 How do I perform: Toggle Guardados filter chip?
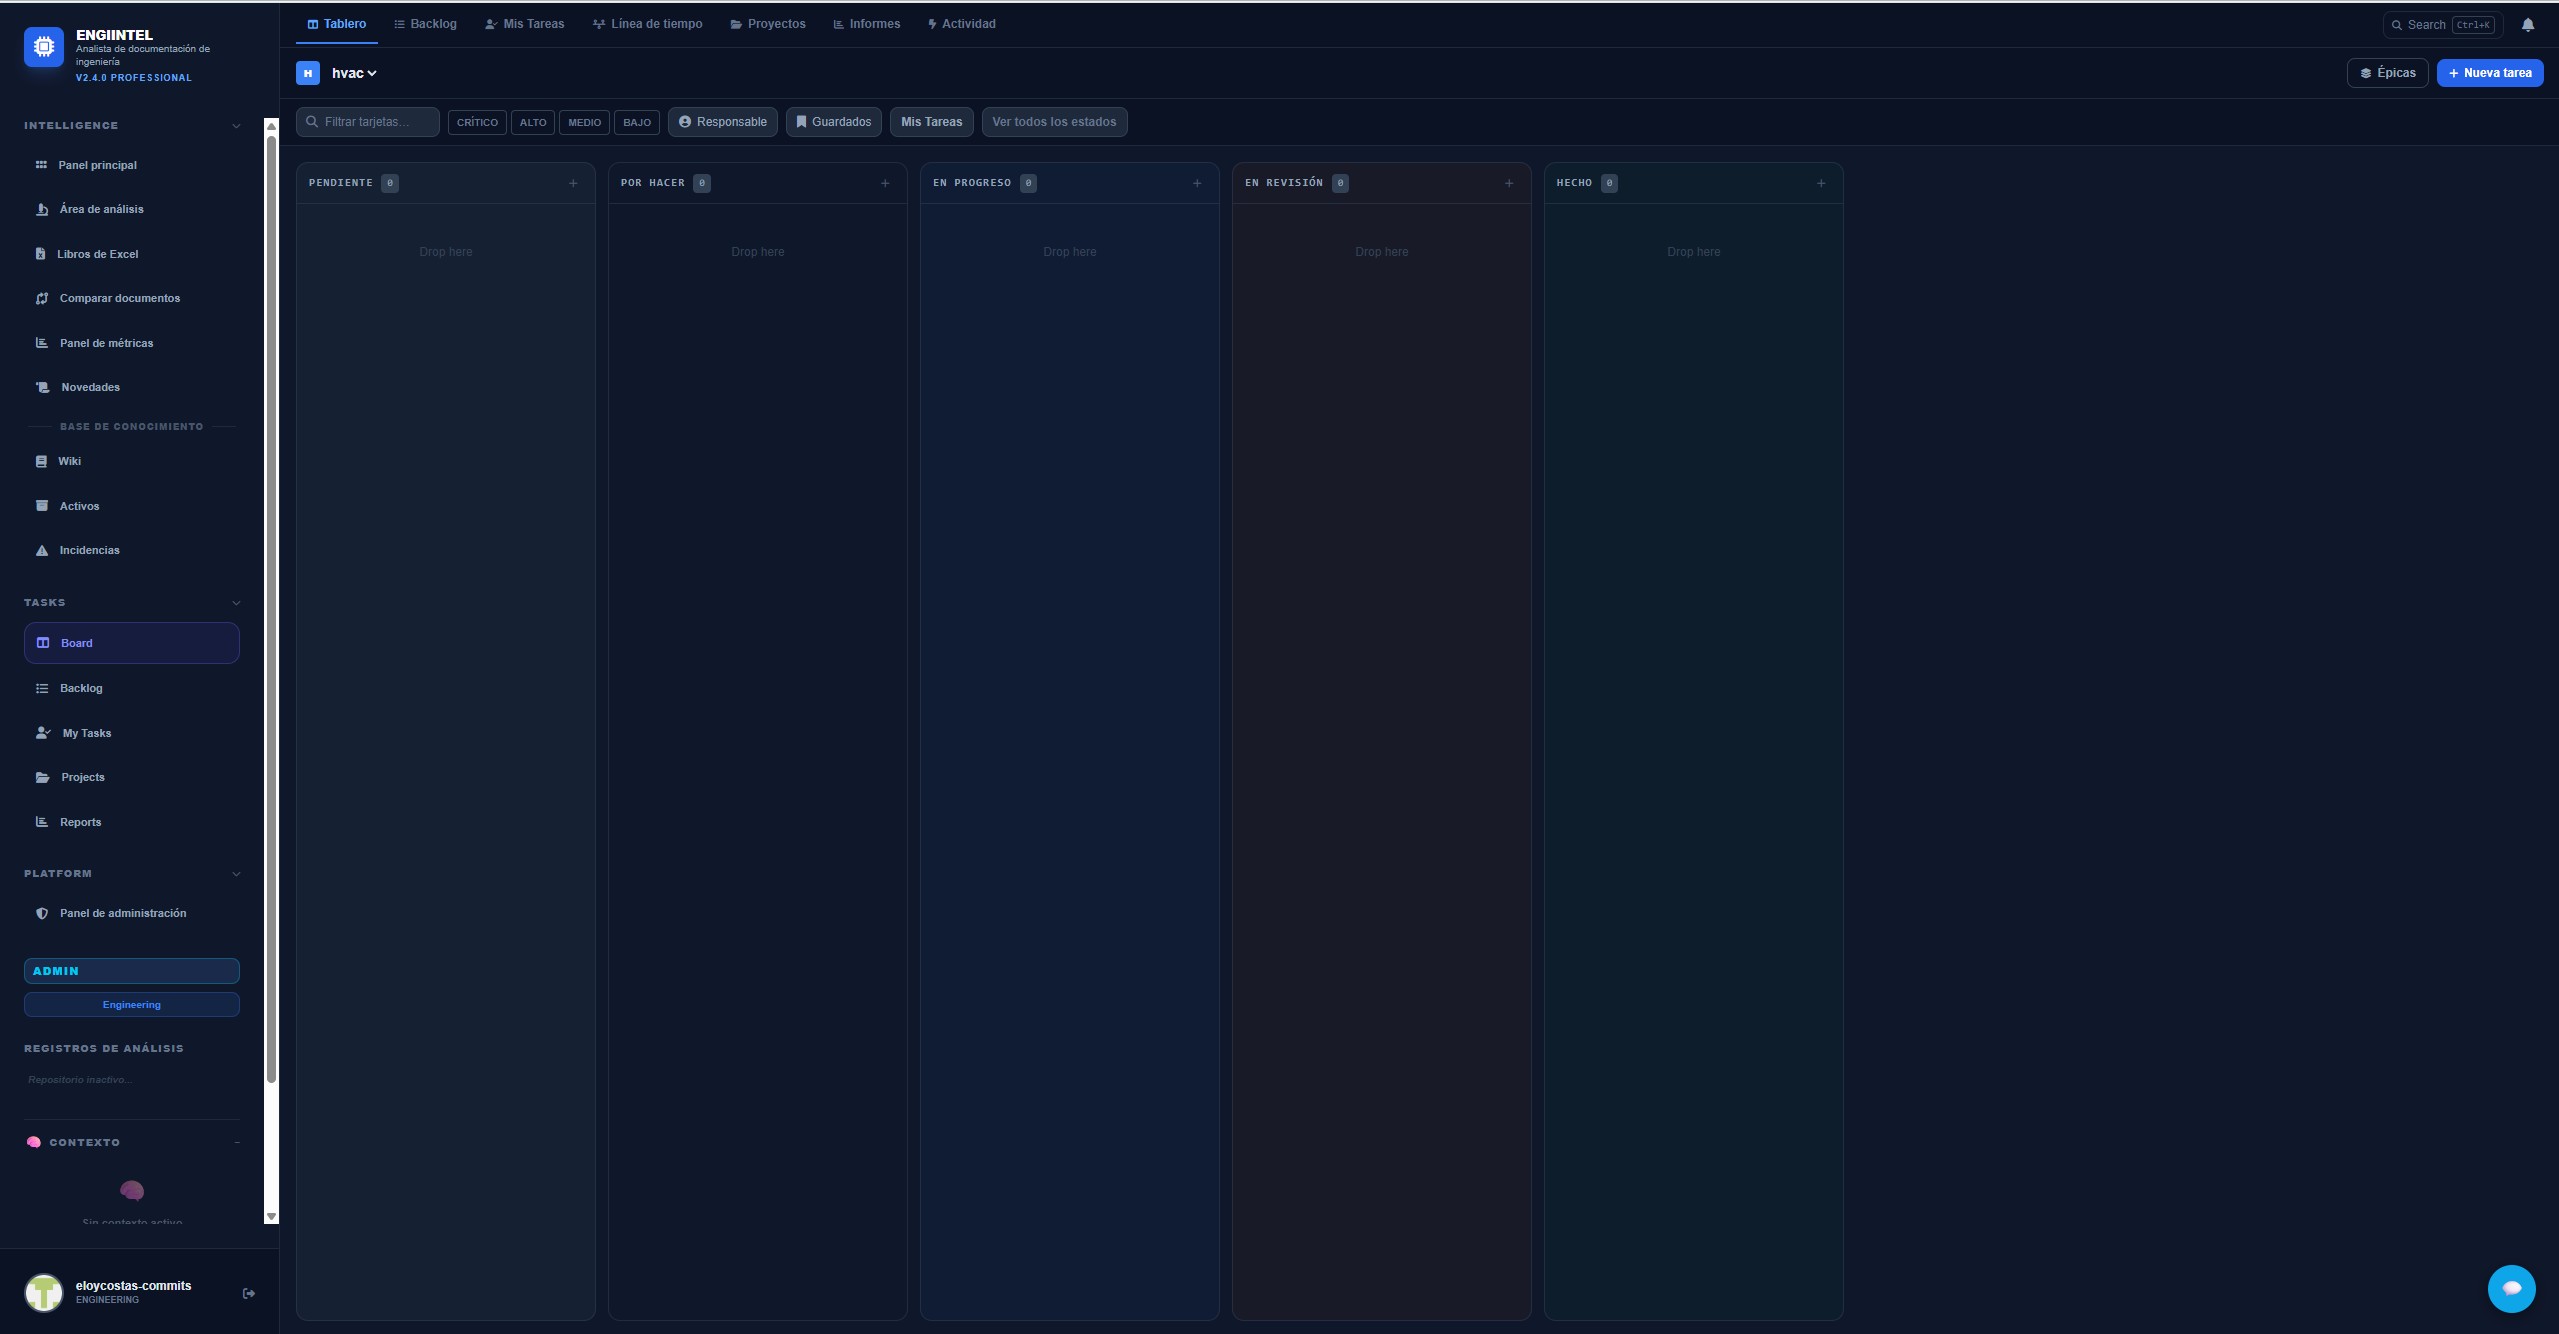833,122
